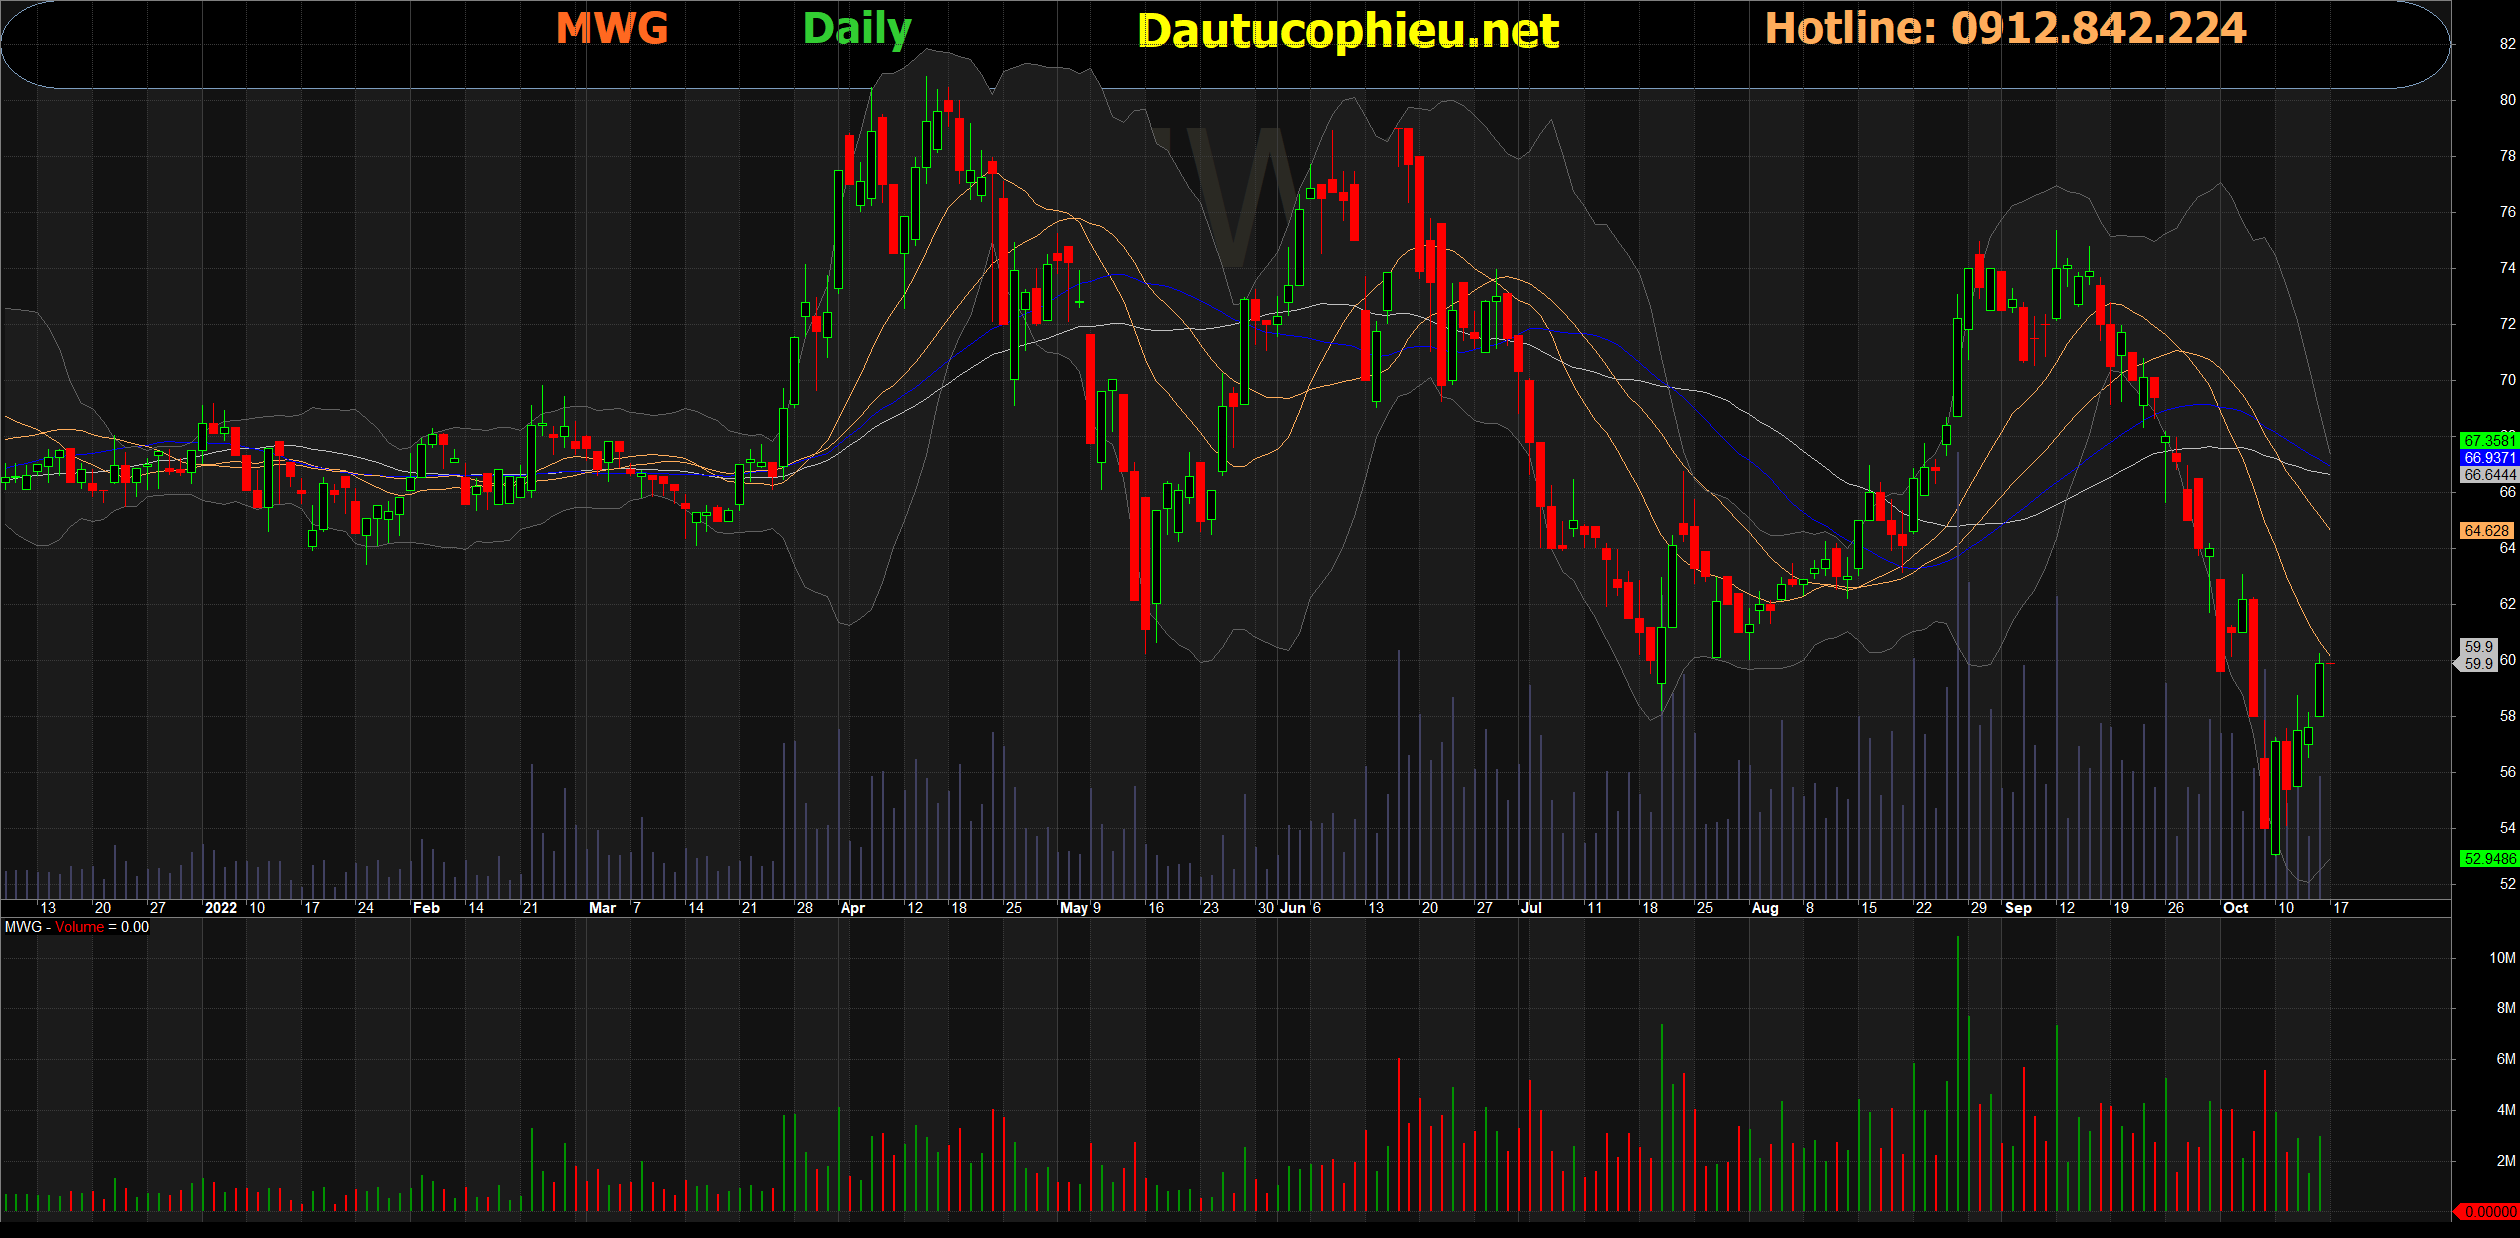The image size is (2520, 1238).
Task: Click the last price 59.9 marker
Action: tap(2478, 655)
